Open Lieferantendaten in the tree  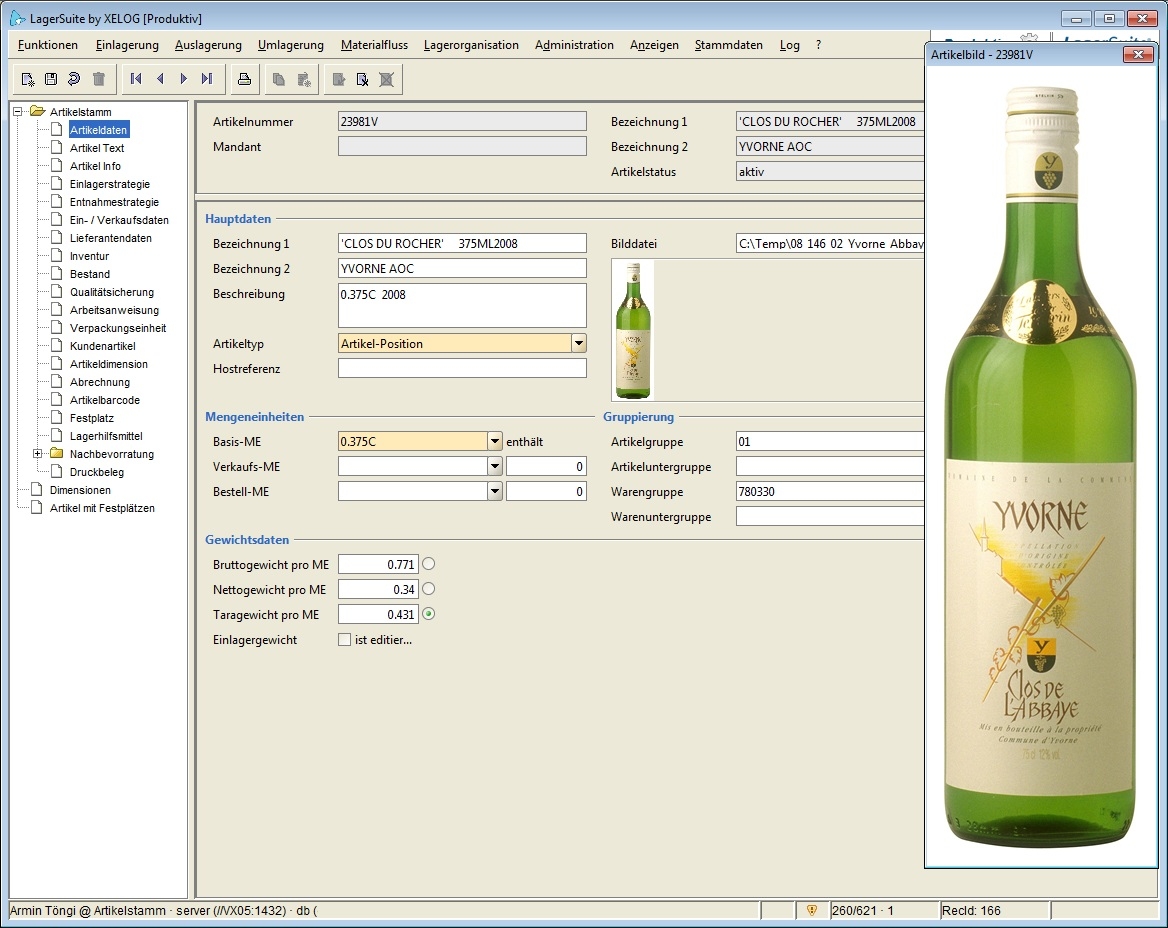click(110, 238)
